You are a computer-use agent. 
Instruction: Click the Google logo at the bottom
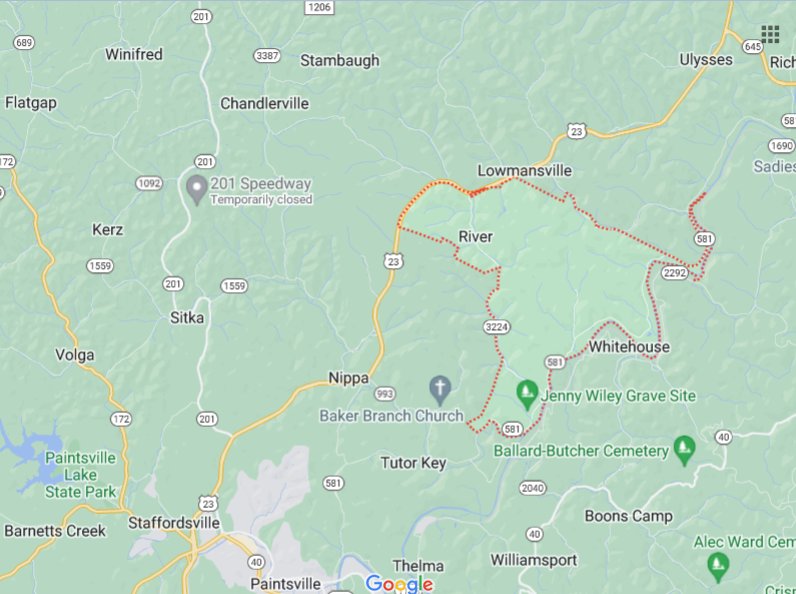tap(400, 584)
